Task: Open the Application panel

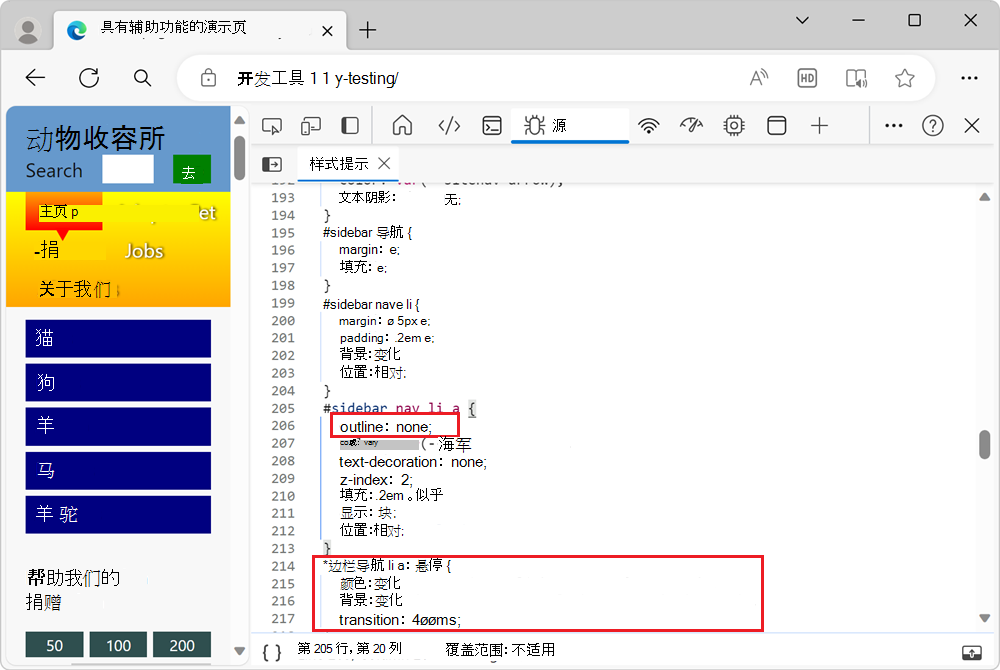Action: [x=777, y=126]
